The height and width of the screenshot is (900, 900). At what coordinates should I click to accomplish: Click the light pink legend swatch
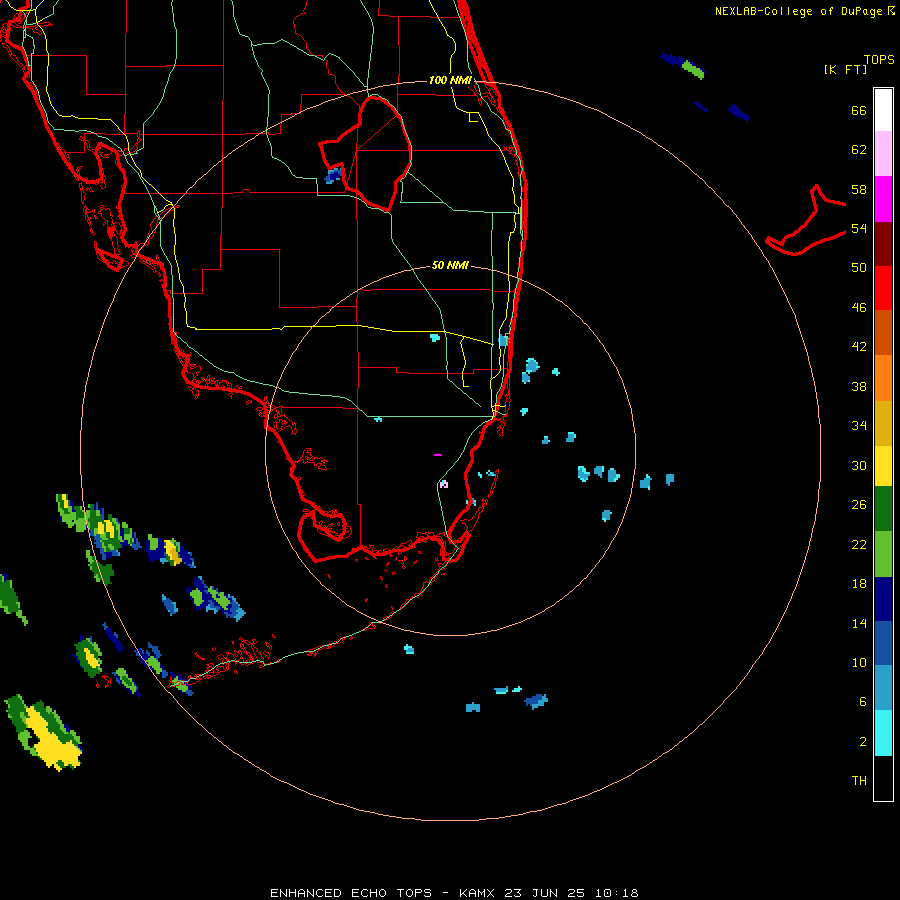pos(883,153)
